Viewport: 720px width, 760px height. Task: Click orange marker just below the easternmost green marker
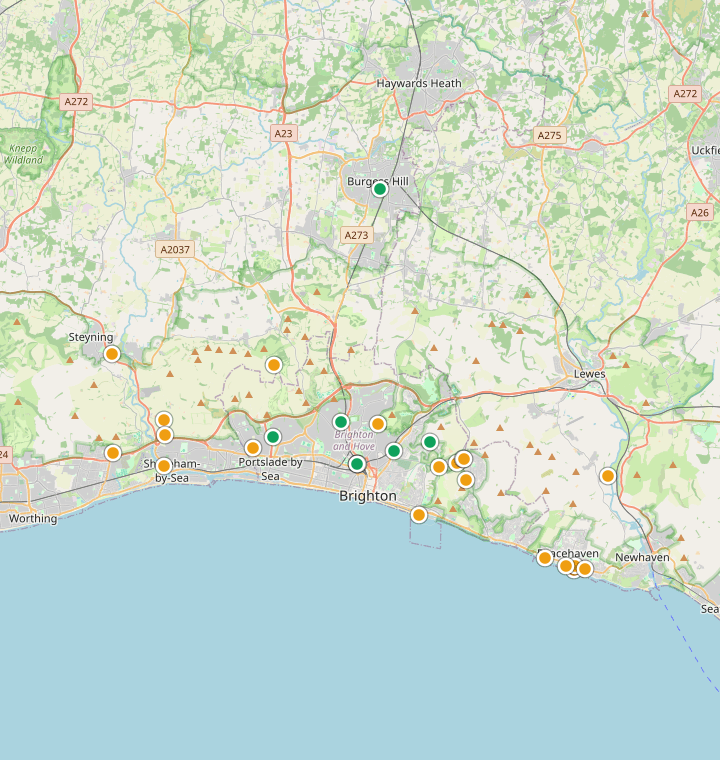coord(439,467)
